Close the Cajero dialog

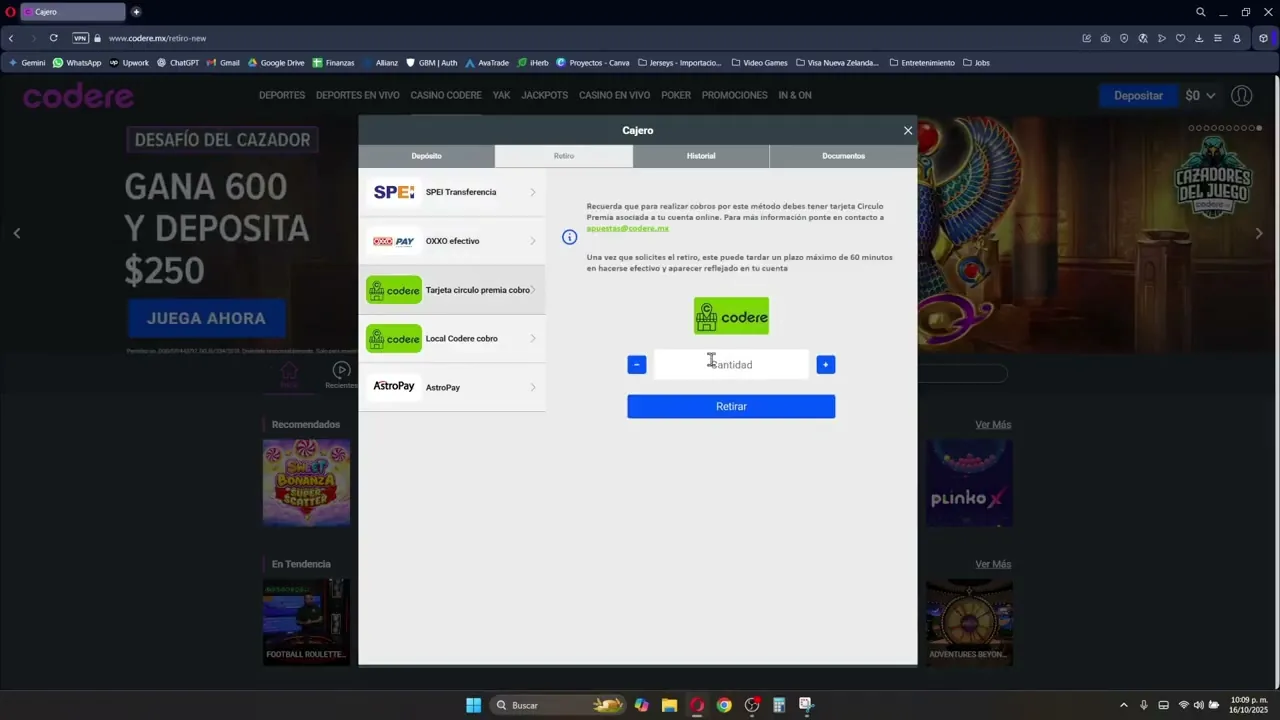point(908,130)
